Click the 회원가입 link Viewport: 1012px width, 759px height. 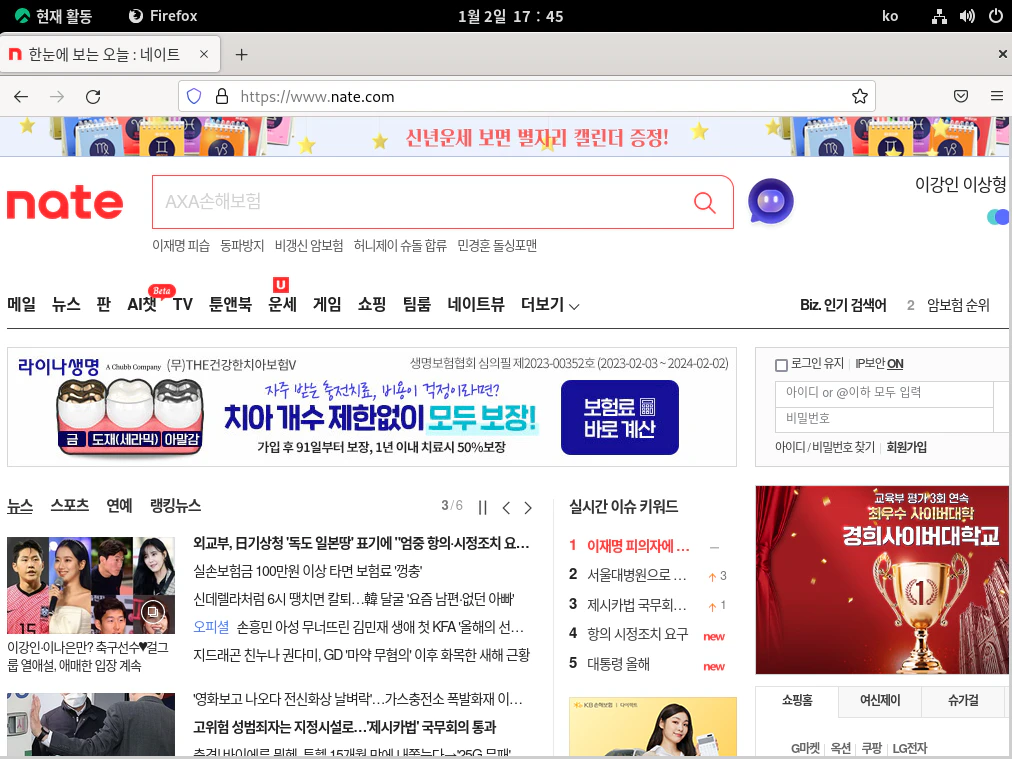(906, 447)
